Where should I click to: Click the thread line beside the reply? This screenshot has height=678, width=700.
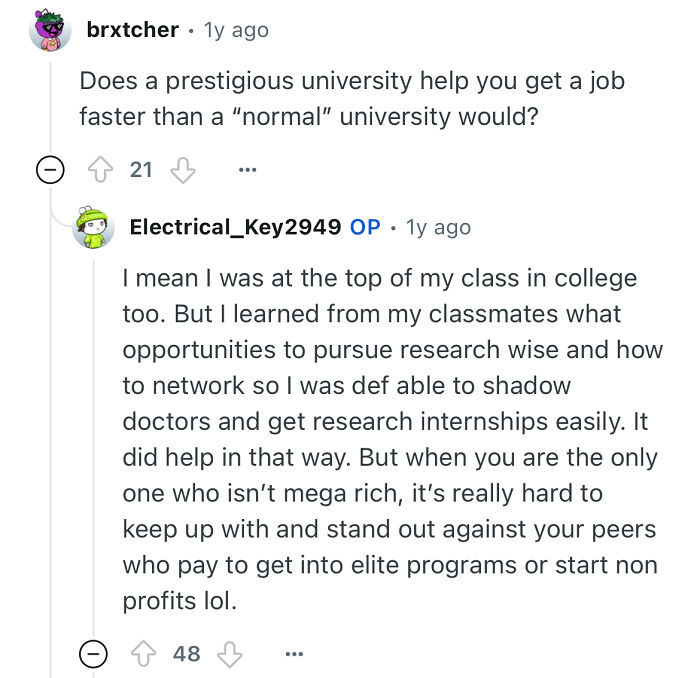49,420
